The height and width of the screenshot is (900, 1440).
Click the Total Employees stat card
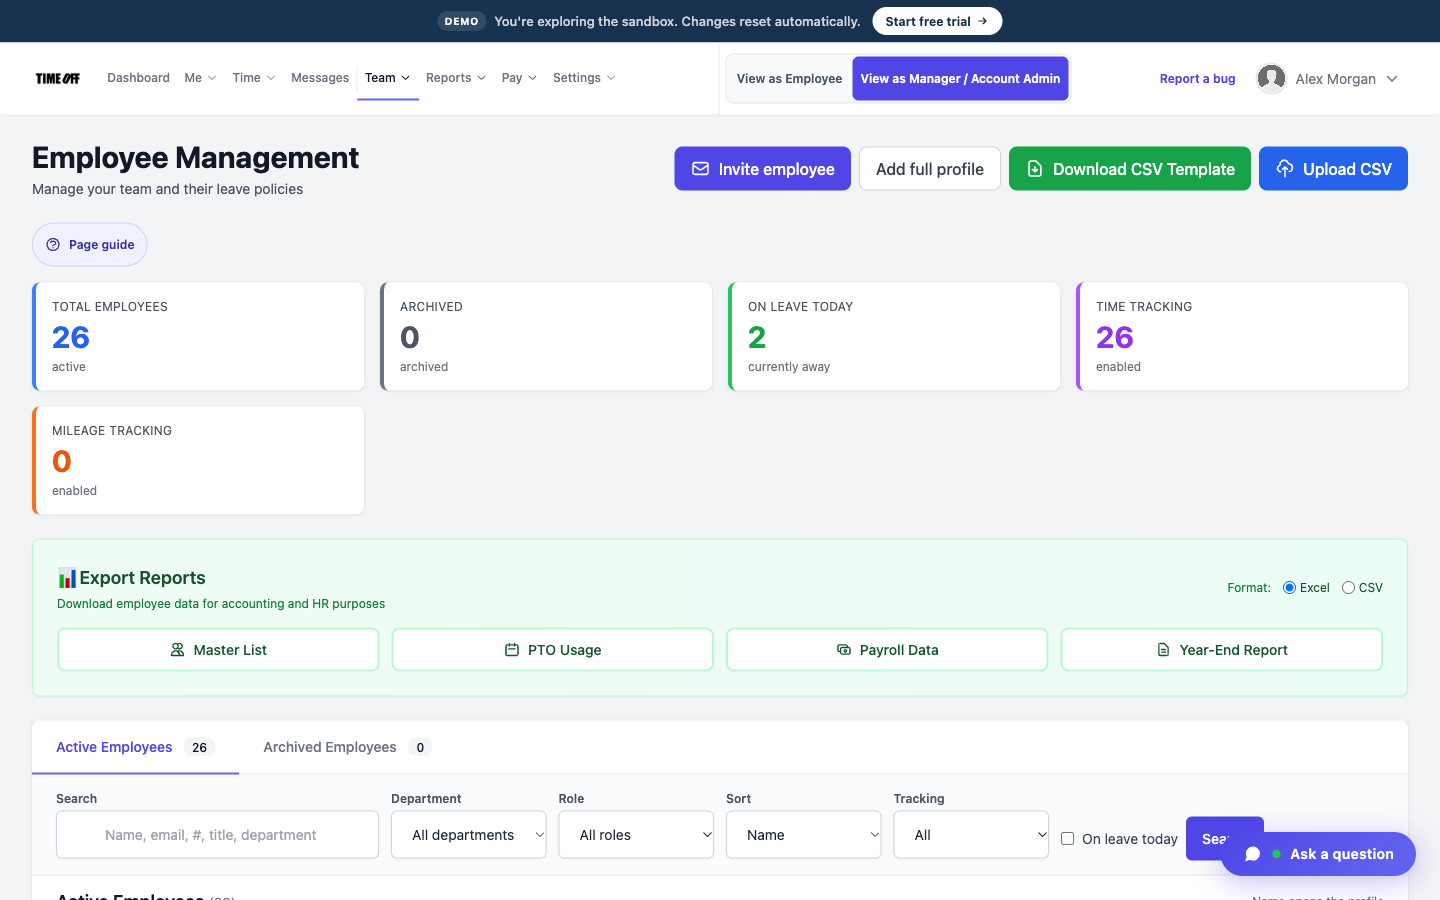(x=198, y=337)
